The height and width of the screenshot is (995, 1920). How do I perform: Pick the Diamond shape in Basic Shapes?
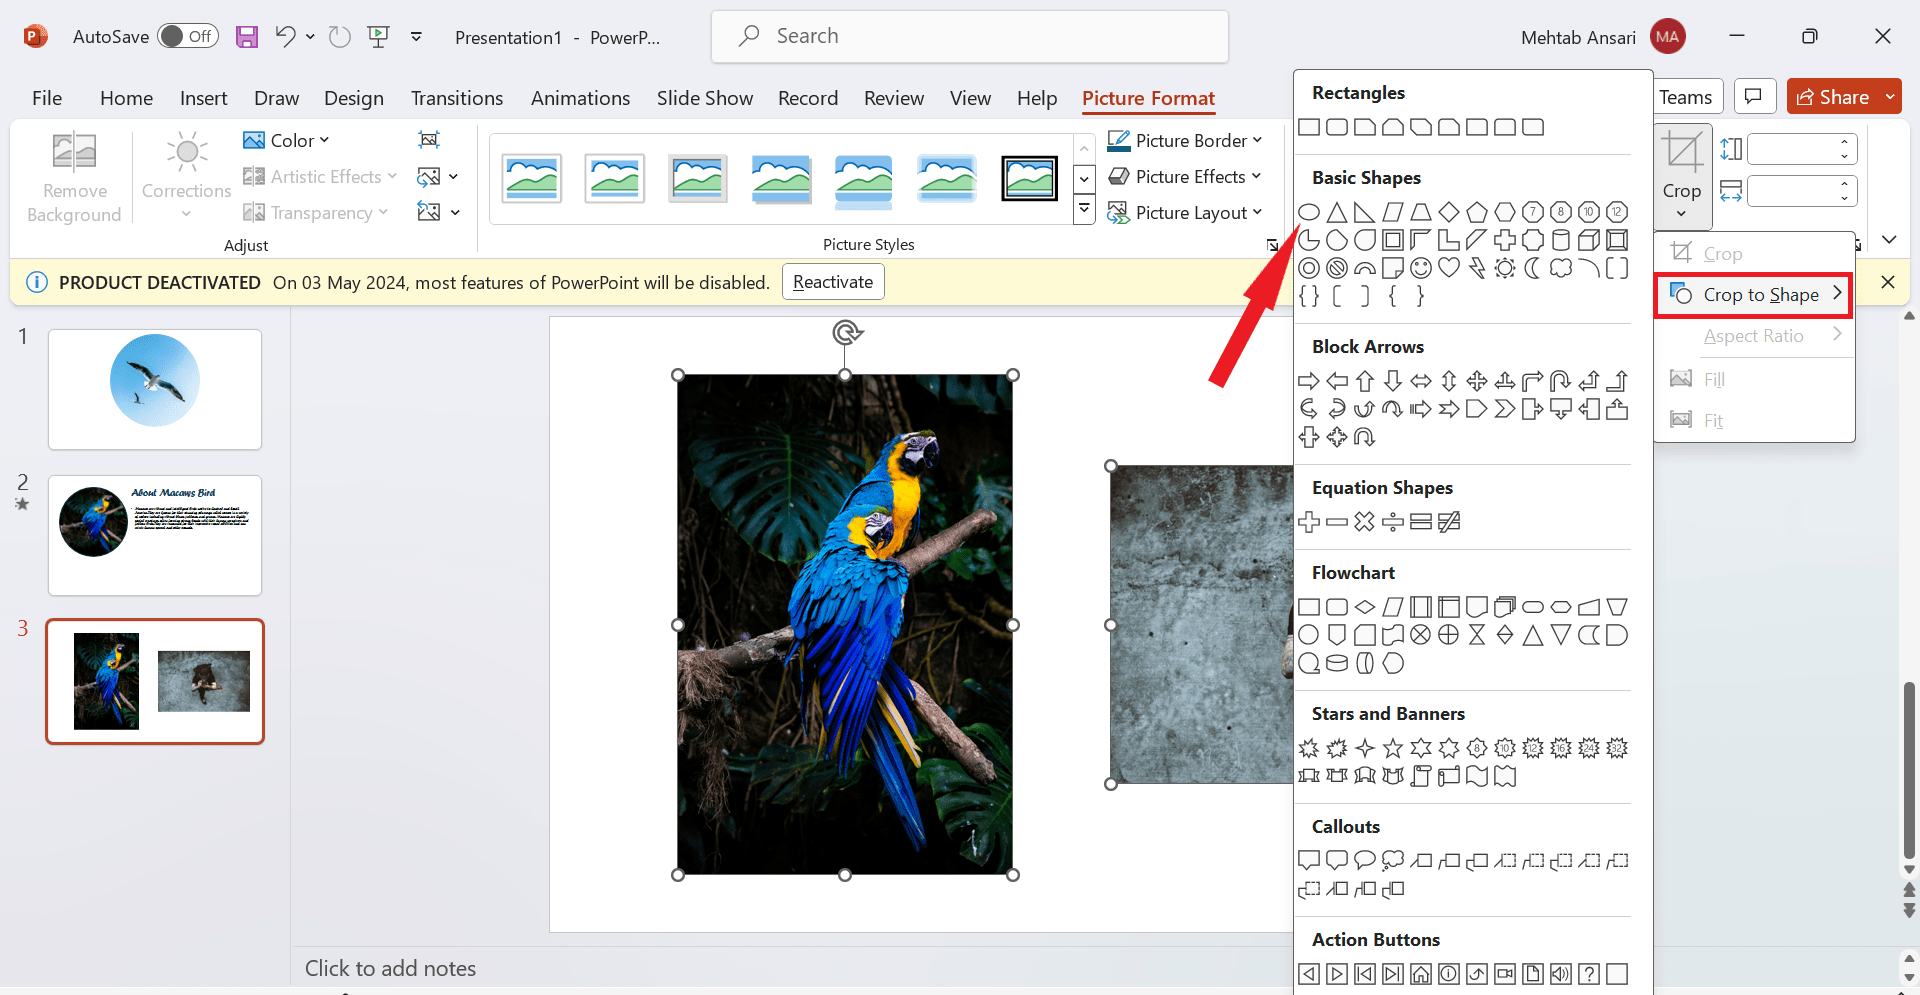coord(1448,212)
